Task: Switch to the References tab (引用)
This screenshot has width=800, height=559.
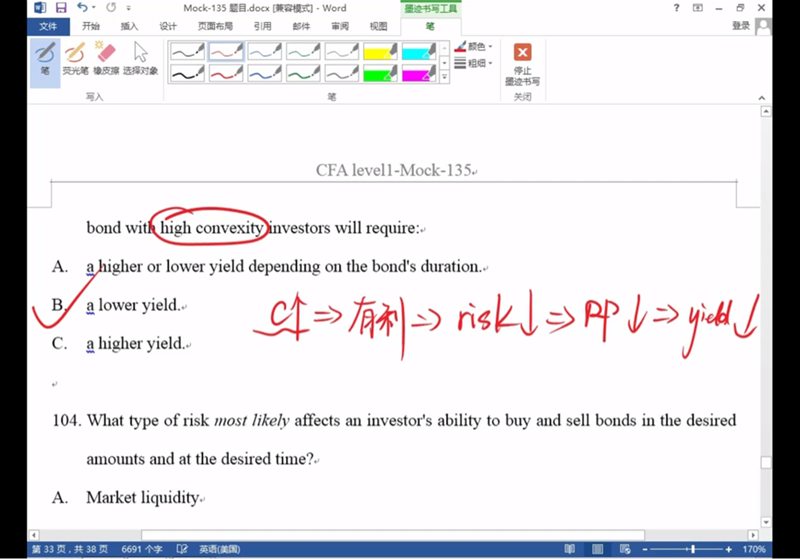Action: 263,27
